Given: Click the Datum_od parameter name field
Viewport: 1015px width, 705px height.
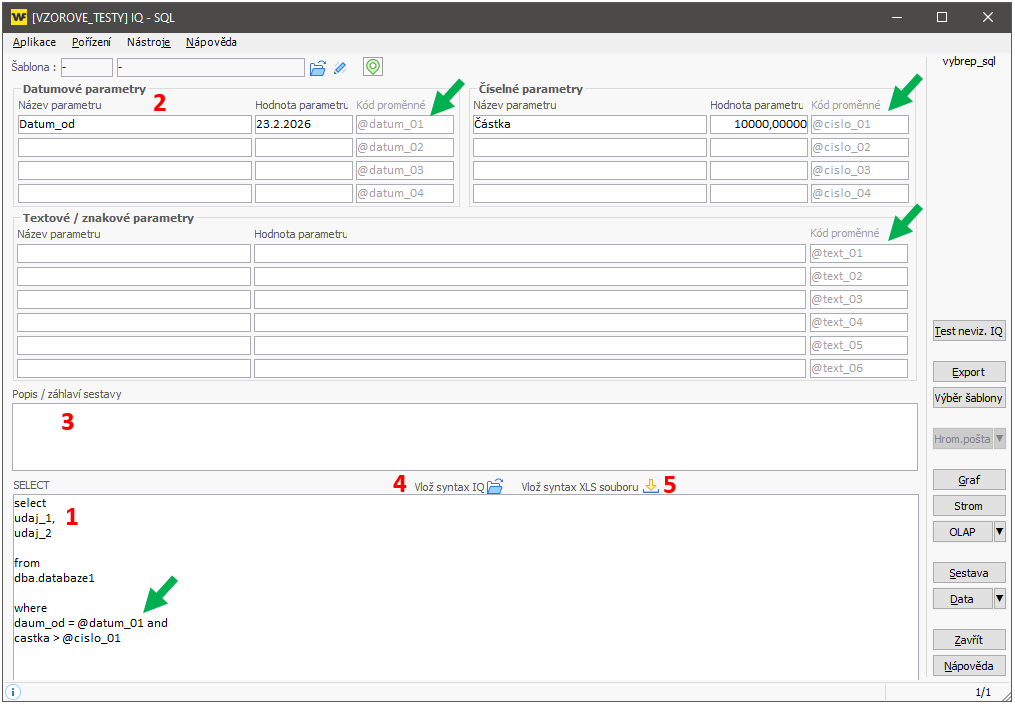Looking at the screenshot, I should pyautogui.click(x=134, y=125).
